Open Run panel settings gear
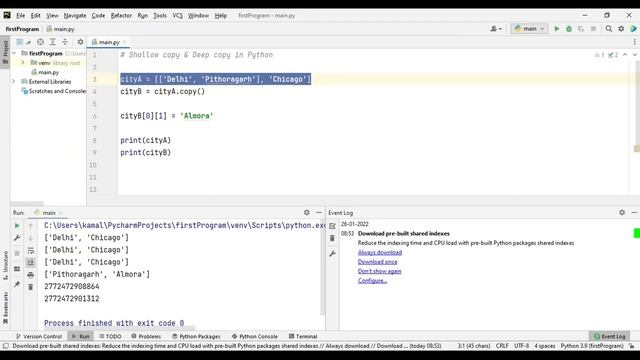Image resolution: width=640 pixels, height=360 pixels. 307,213
